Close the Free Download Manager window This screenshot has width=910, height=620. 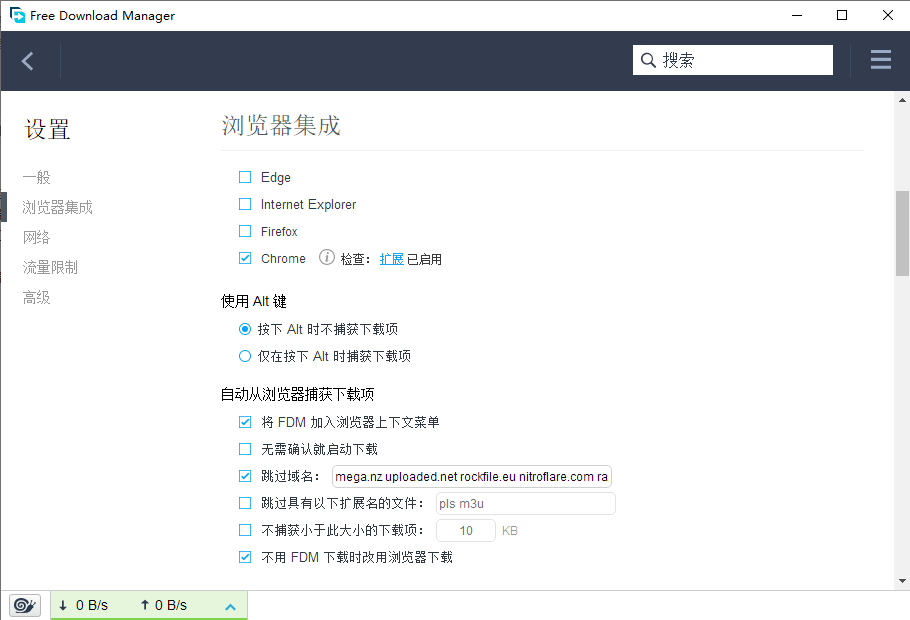(887, 15)
